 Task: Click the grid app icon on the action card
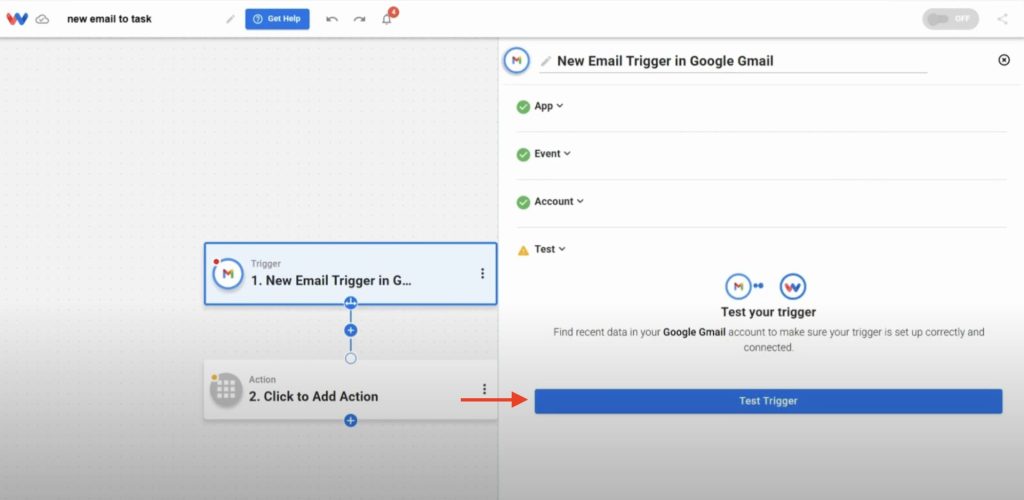tap(226, 390)
